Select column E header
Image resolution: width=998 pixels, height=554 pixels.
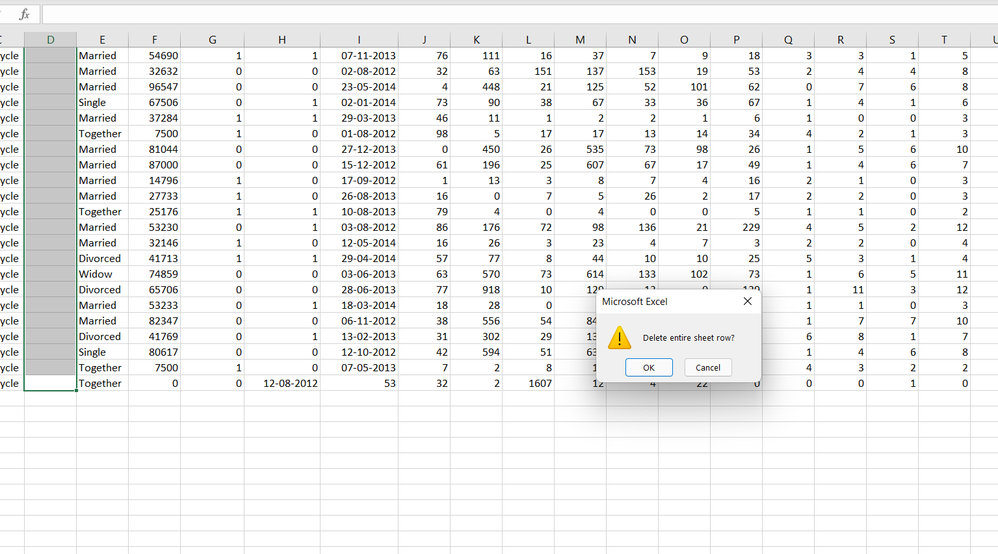(102, 39)
